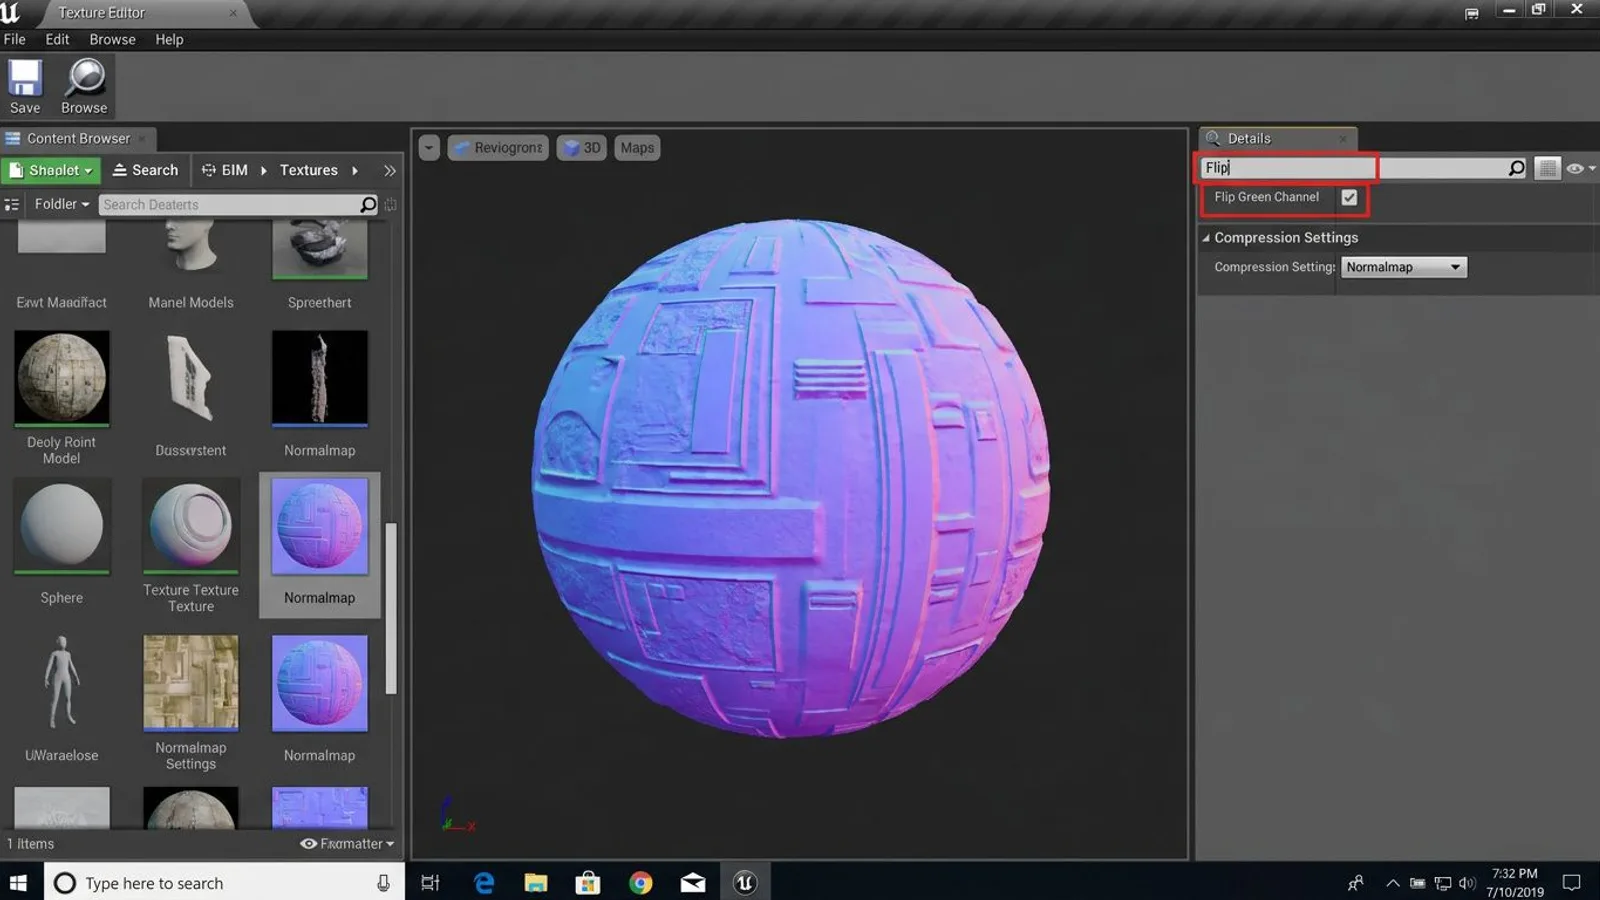The width and height of the screenshot is (1600, 900).
Task: Open the File menu
Action: click(15, 40)
